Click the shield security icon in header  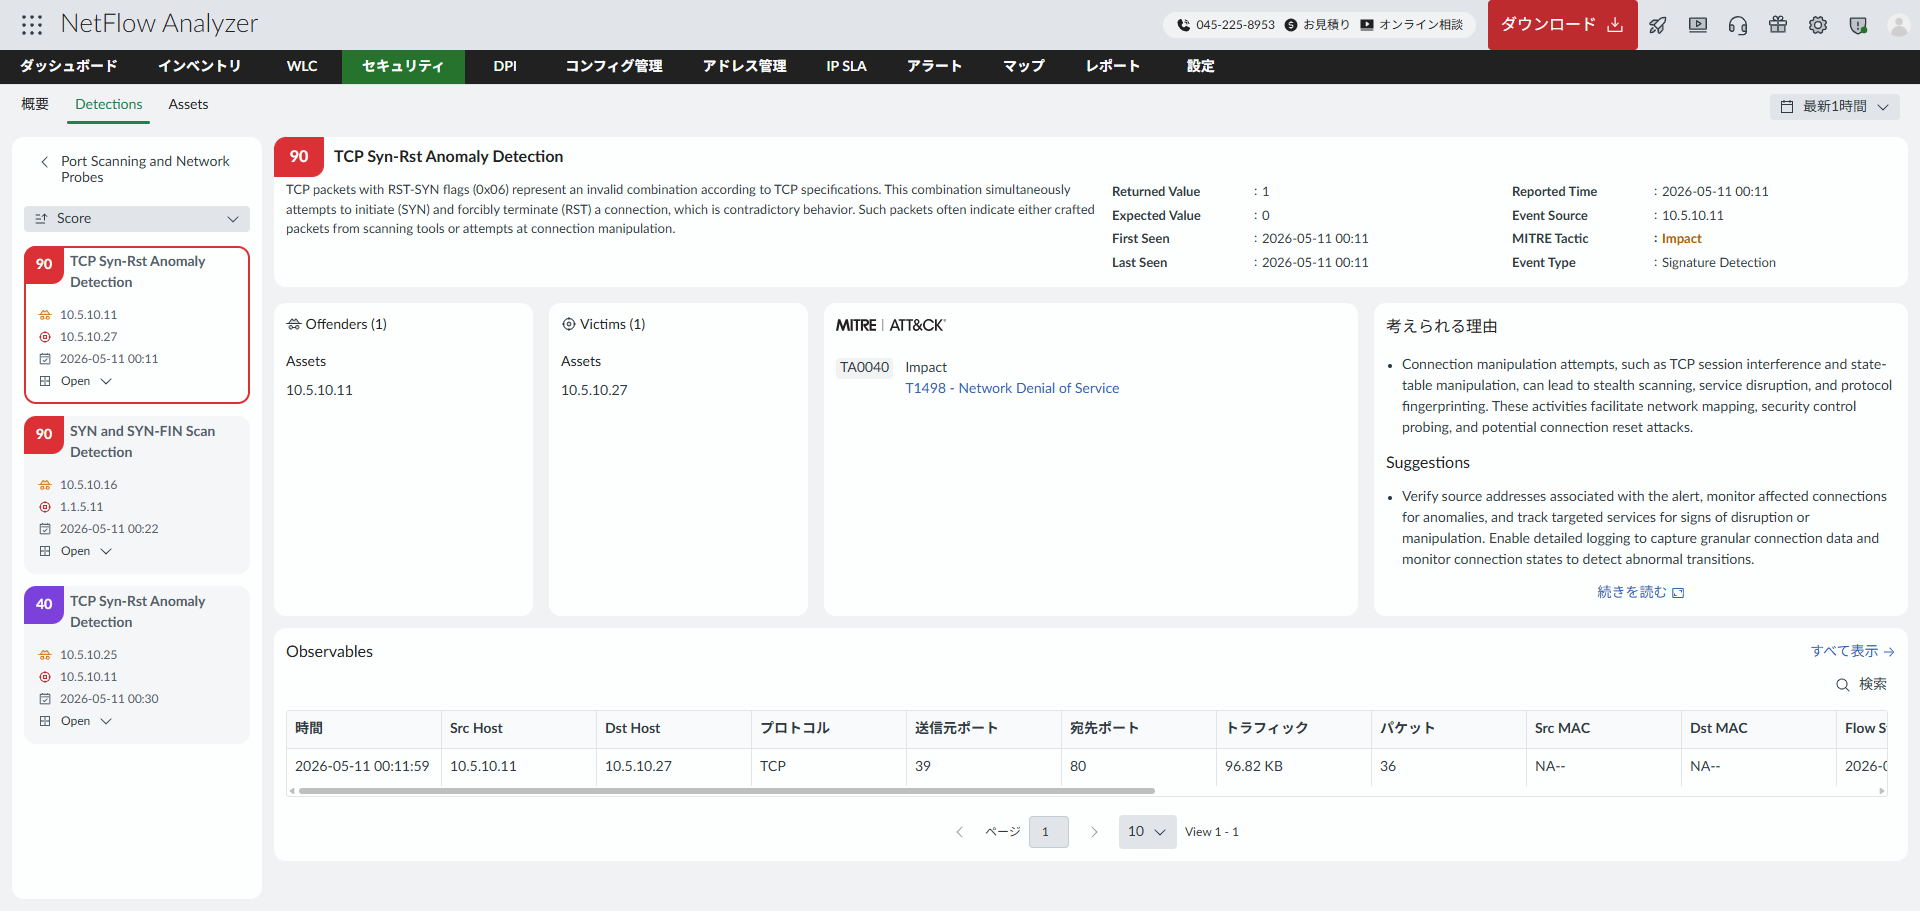1858,25
